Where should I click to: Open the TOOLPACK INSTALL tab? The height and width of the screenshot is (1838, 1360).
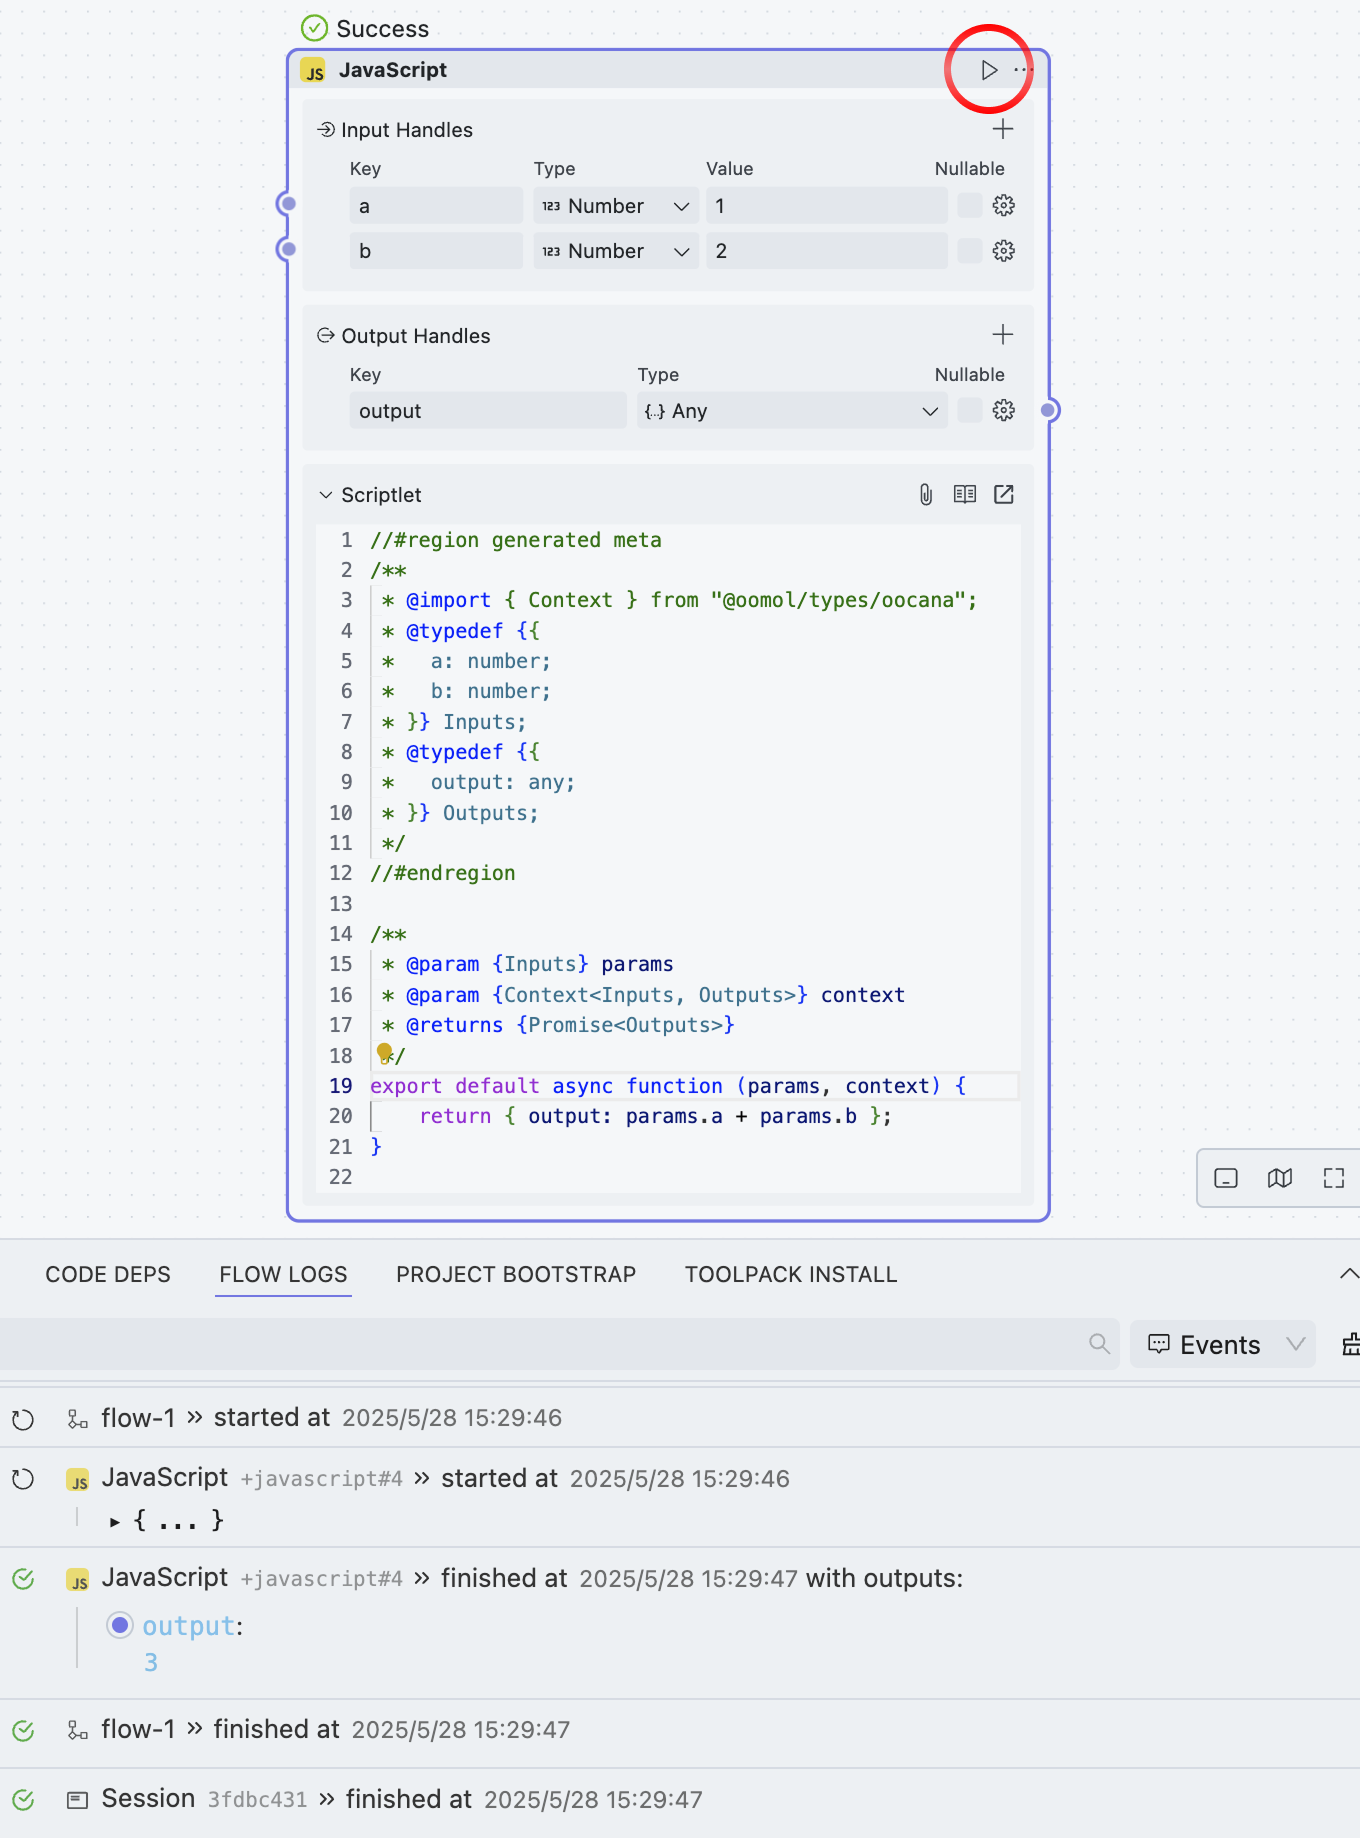pos(790,1275)
